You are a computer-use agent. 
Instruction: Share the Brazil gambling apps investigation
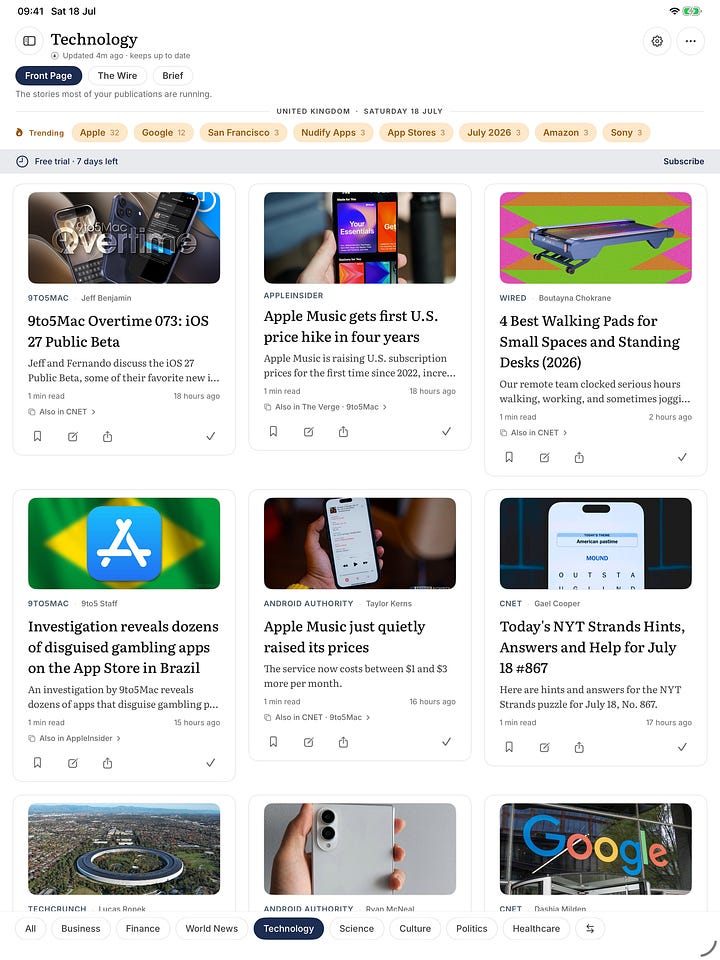[x=108, y=762]
